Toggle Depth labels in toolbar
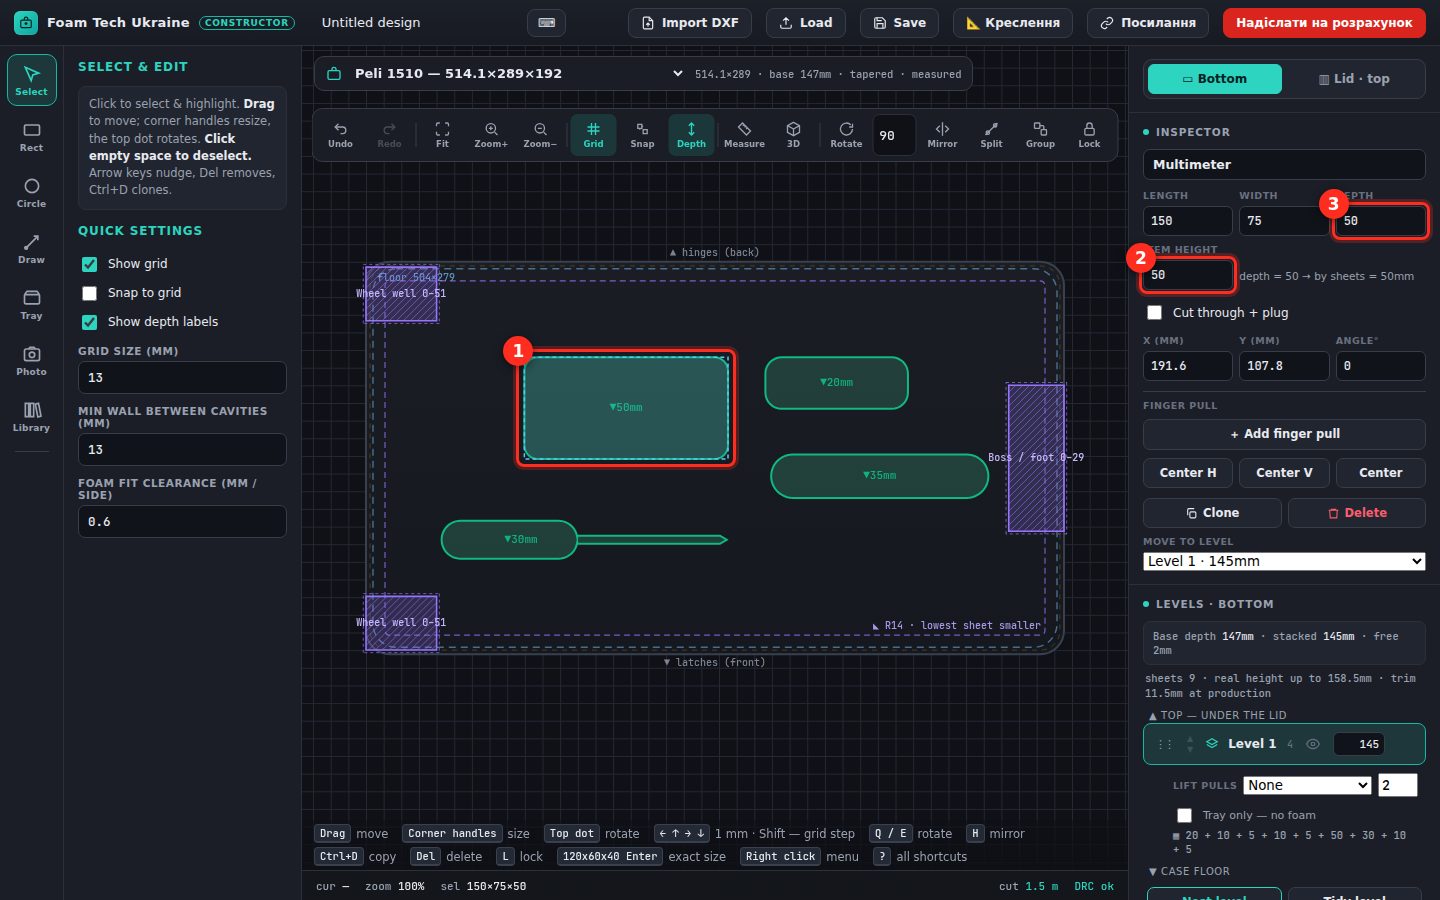 [x=691, y=135]
